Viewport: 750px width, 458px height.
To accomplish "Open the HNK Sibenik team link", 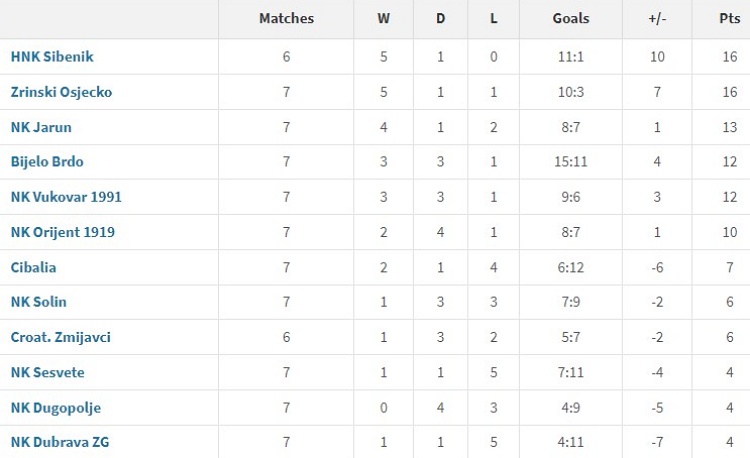I will point(52,57).
